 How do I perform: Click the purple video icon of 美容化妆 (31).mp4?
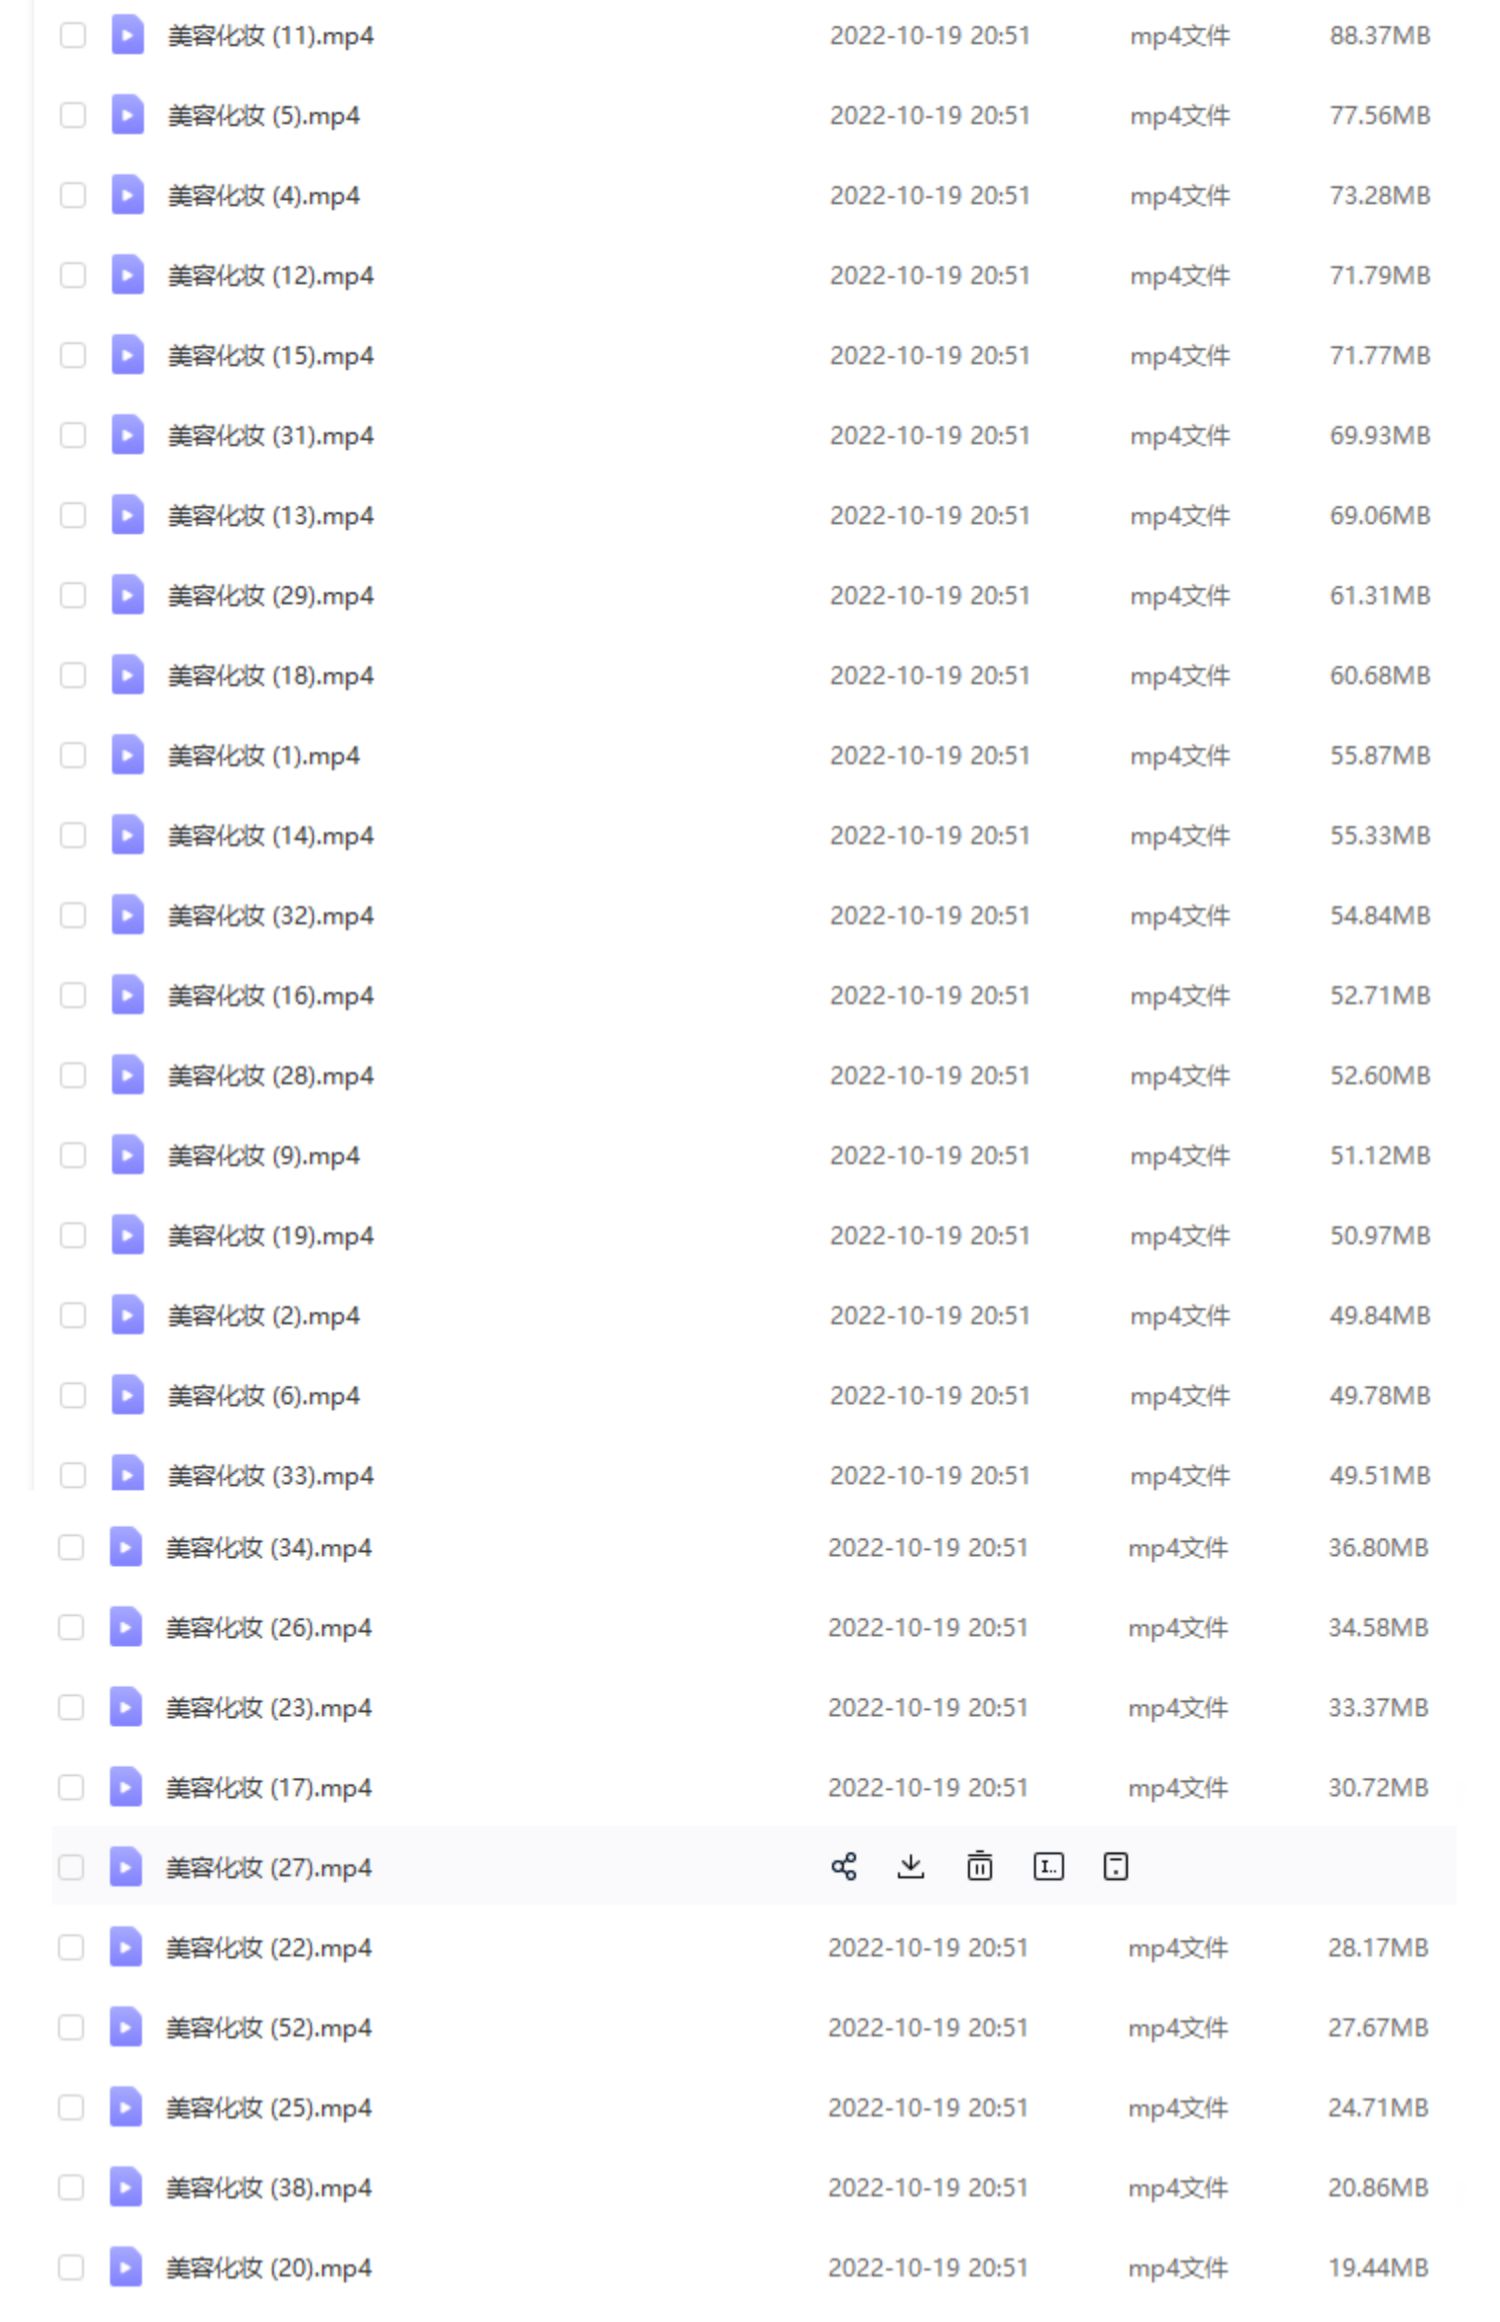[127, 435]
